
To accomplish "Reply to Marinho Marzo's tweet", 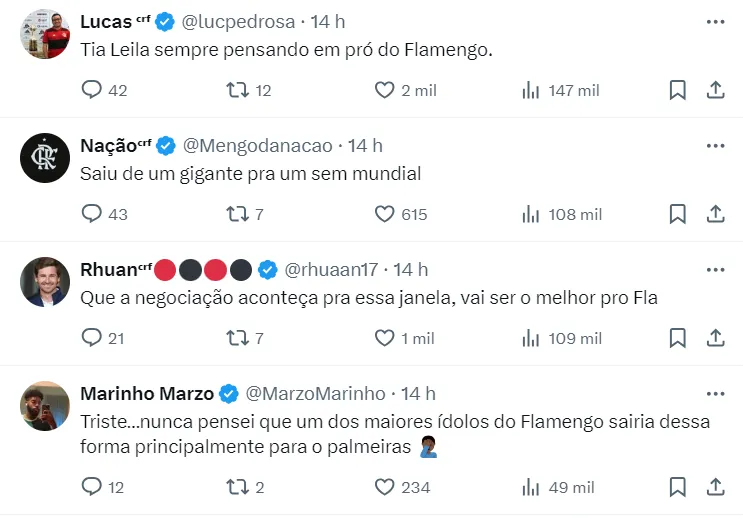I will [x=92, y=487].
